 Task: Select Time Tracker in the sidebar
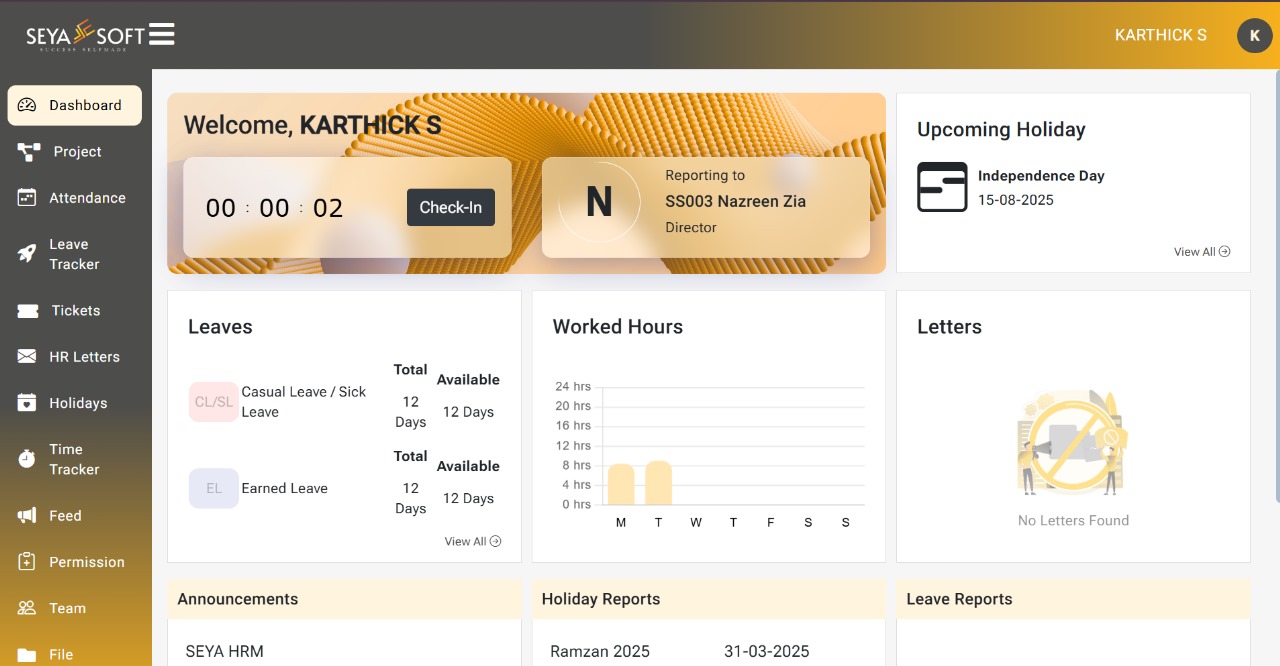point(75,459)
